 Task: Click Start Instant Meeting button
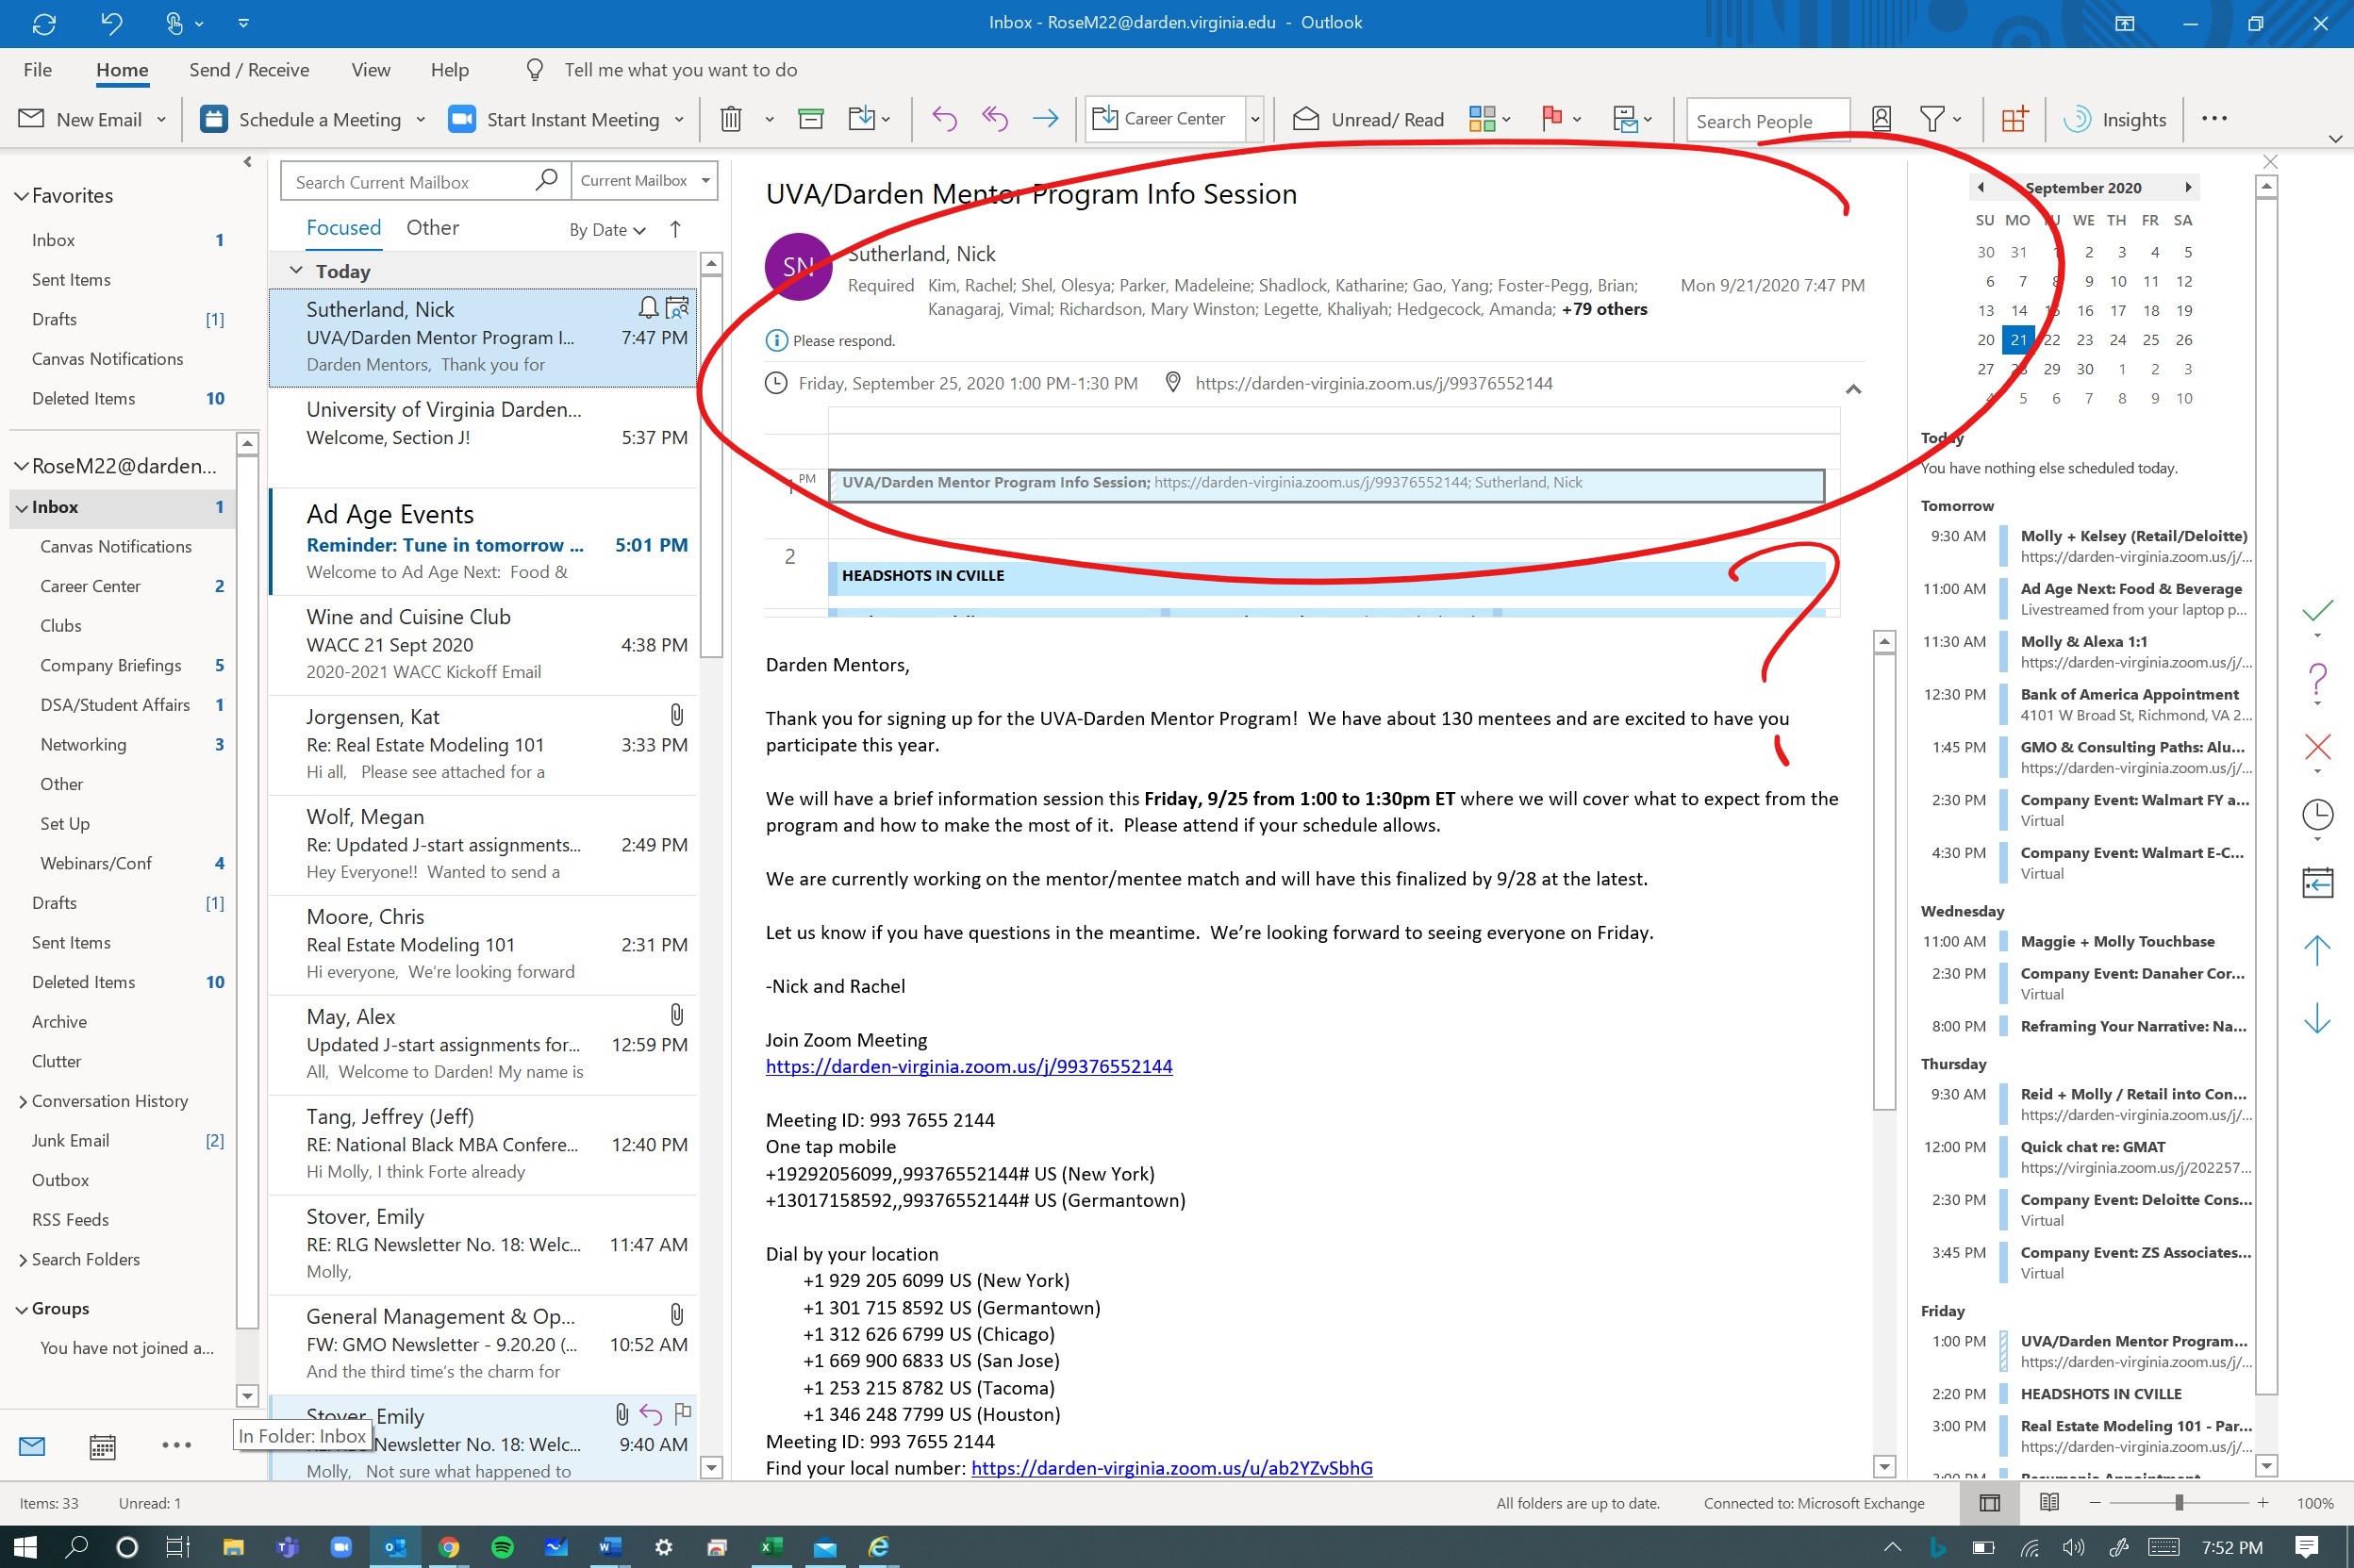pyautogui.click(x=554, y=120)
